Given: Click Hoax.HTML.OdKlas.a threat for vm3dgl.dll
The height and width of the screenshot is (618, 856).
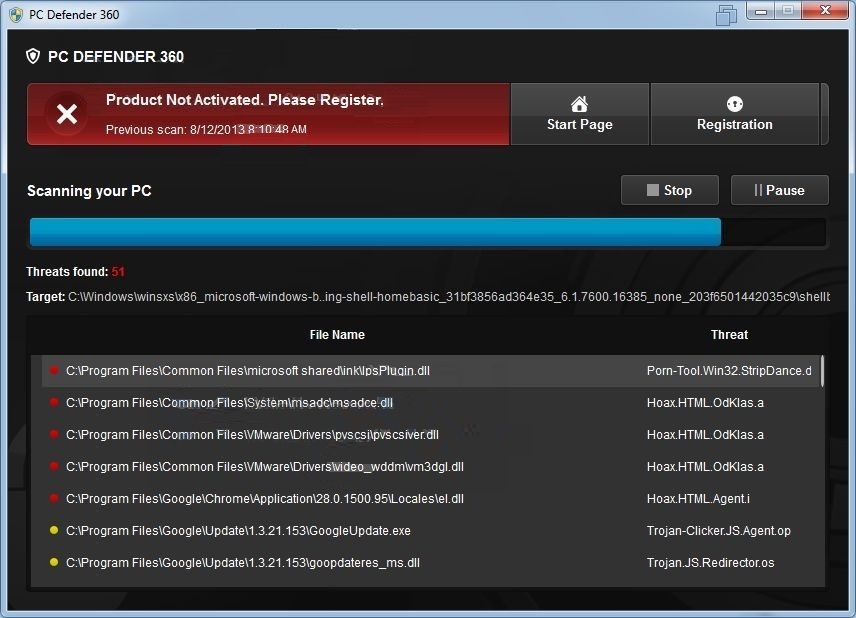Looking at the screenshot, I should [705, 467].
